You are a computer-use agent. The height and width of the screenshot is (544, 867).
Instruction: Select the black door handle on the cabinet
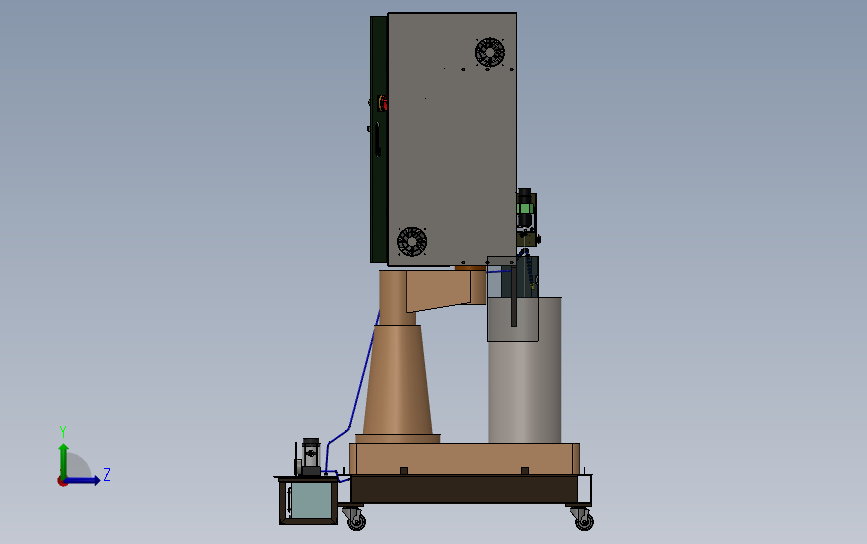[378, 139]
